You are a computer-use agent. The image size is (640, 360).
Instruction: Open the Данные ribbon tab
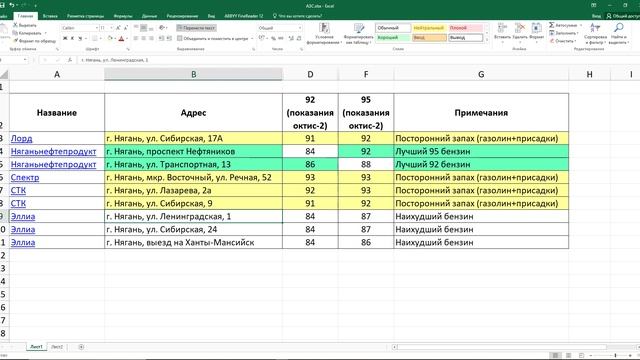pyautogui.click(x=149, y=16)
